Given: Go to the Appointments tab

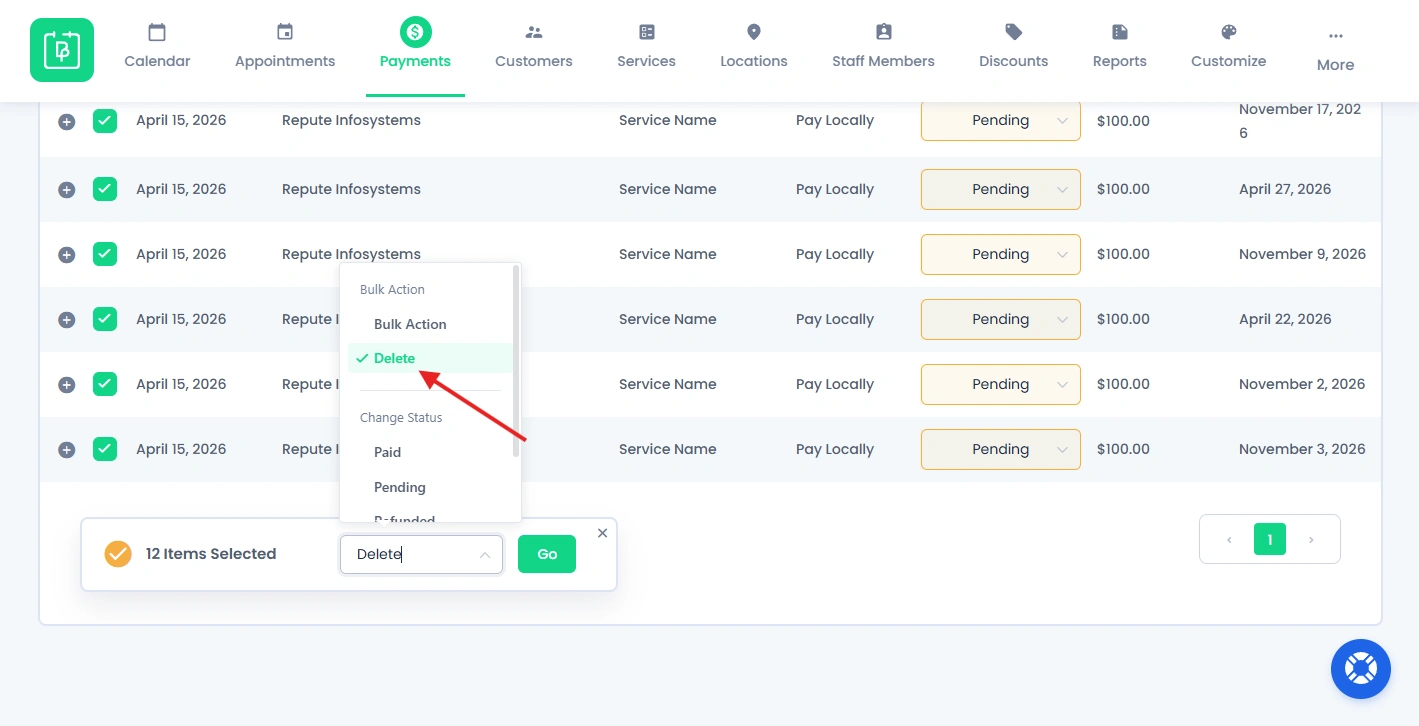Looking at the screenshot, I should (x=285, y=47).
